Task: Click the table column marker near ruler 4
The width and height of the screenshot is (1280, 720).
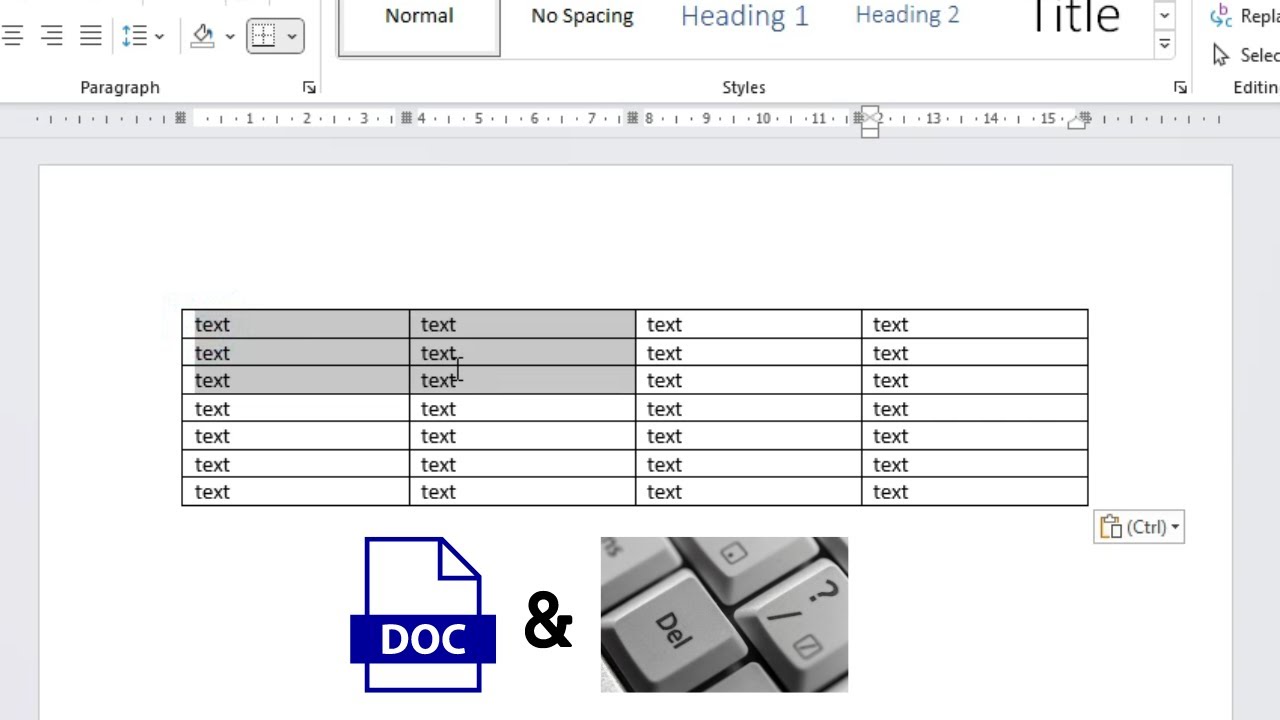Action: (407, 118)
